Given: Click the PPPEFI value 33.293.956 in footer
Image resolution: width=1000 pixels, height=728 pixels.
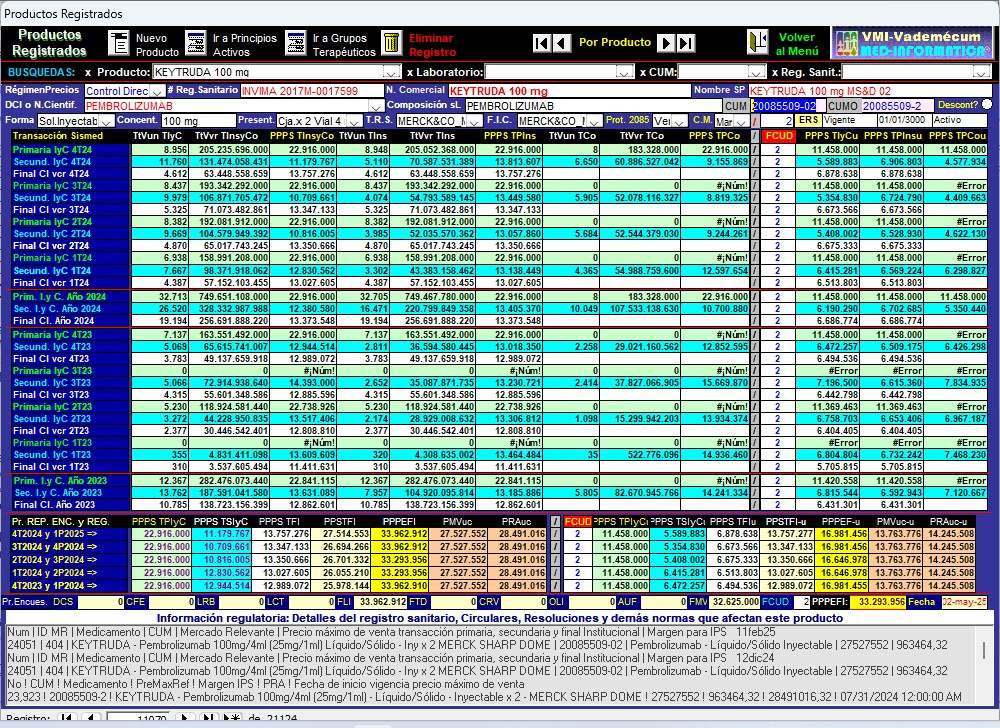Looking at the screenshot, I should click(x=876, y=602).
